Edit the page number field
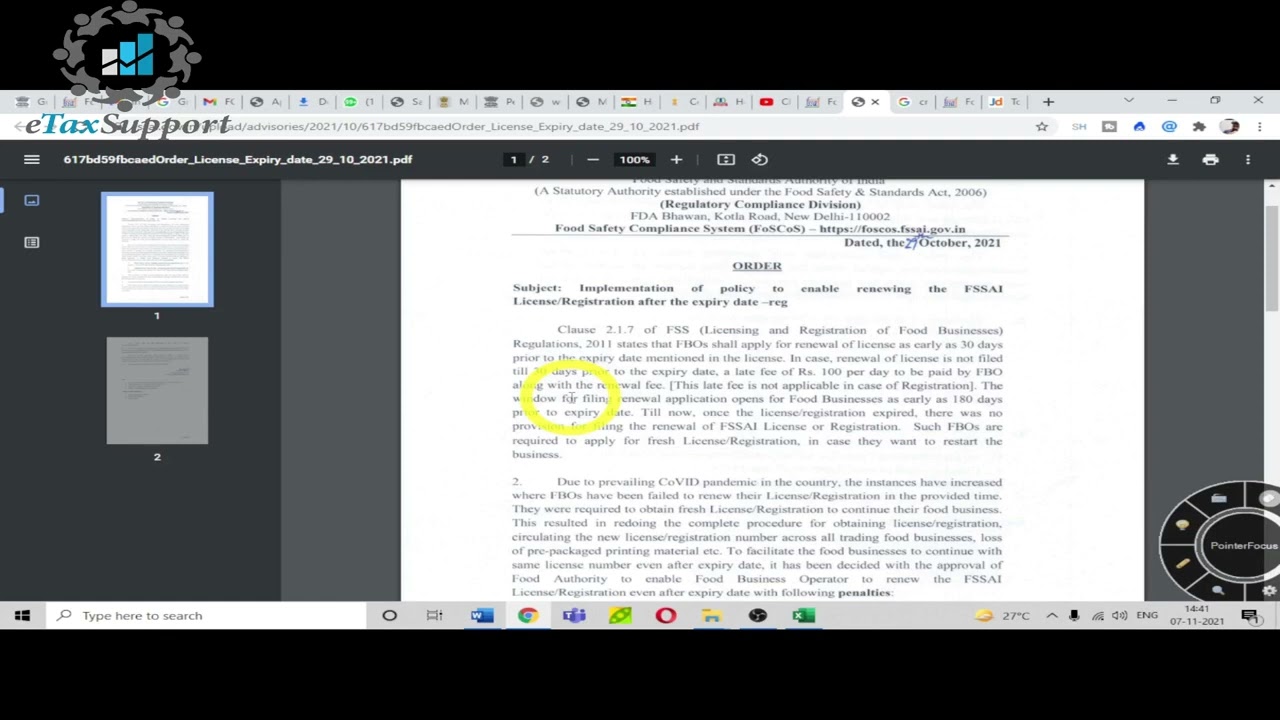The image size is (1280, 720). (514, 159)
